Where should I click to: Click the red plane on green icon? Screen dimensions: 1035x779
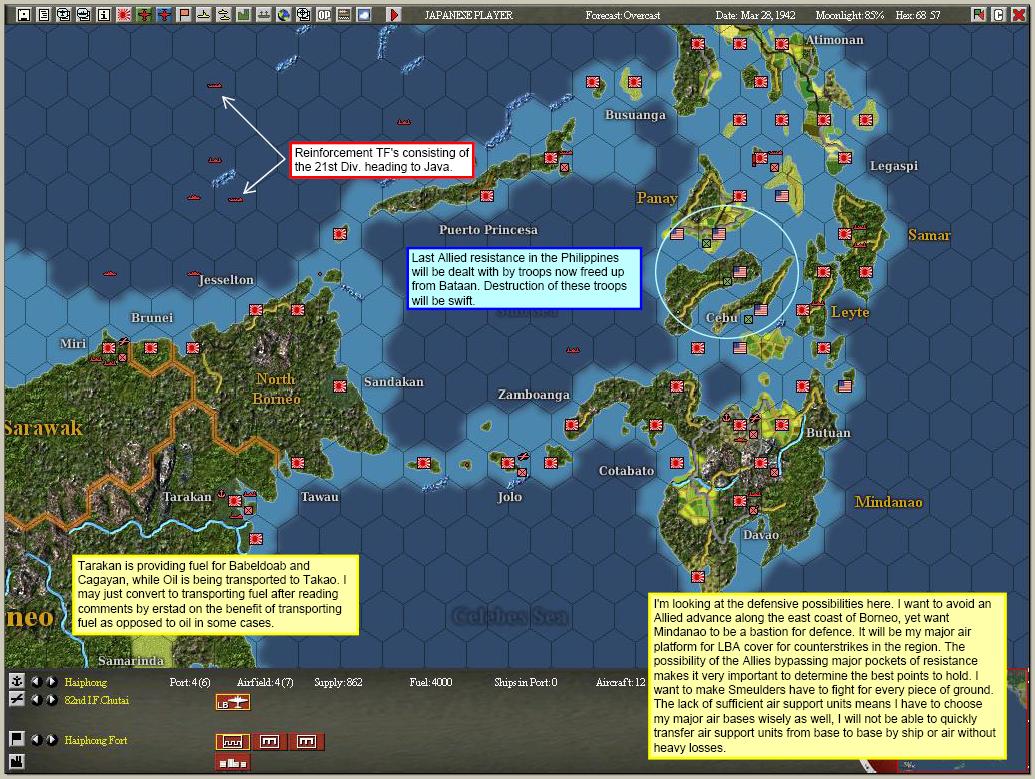pyautogui.click(x=144, y=15)
